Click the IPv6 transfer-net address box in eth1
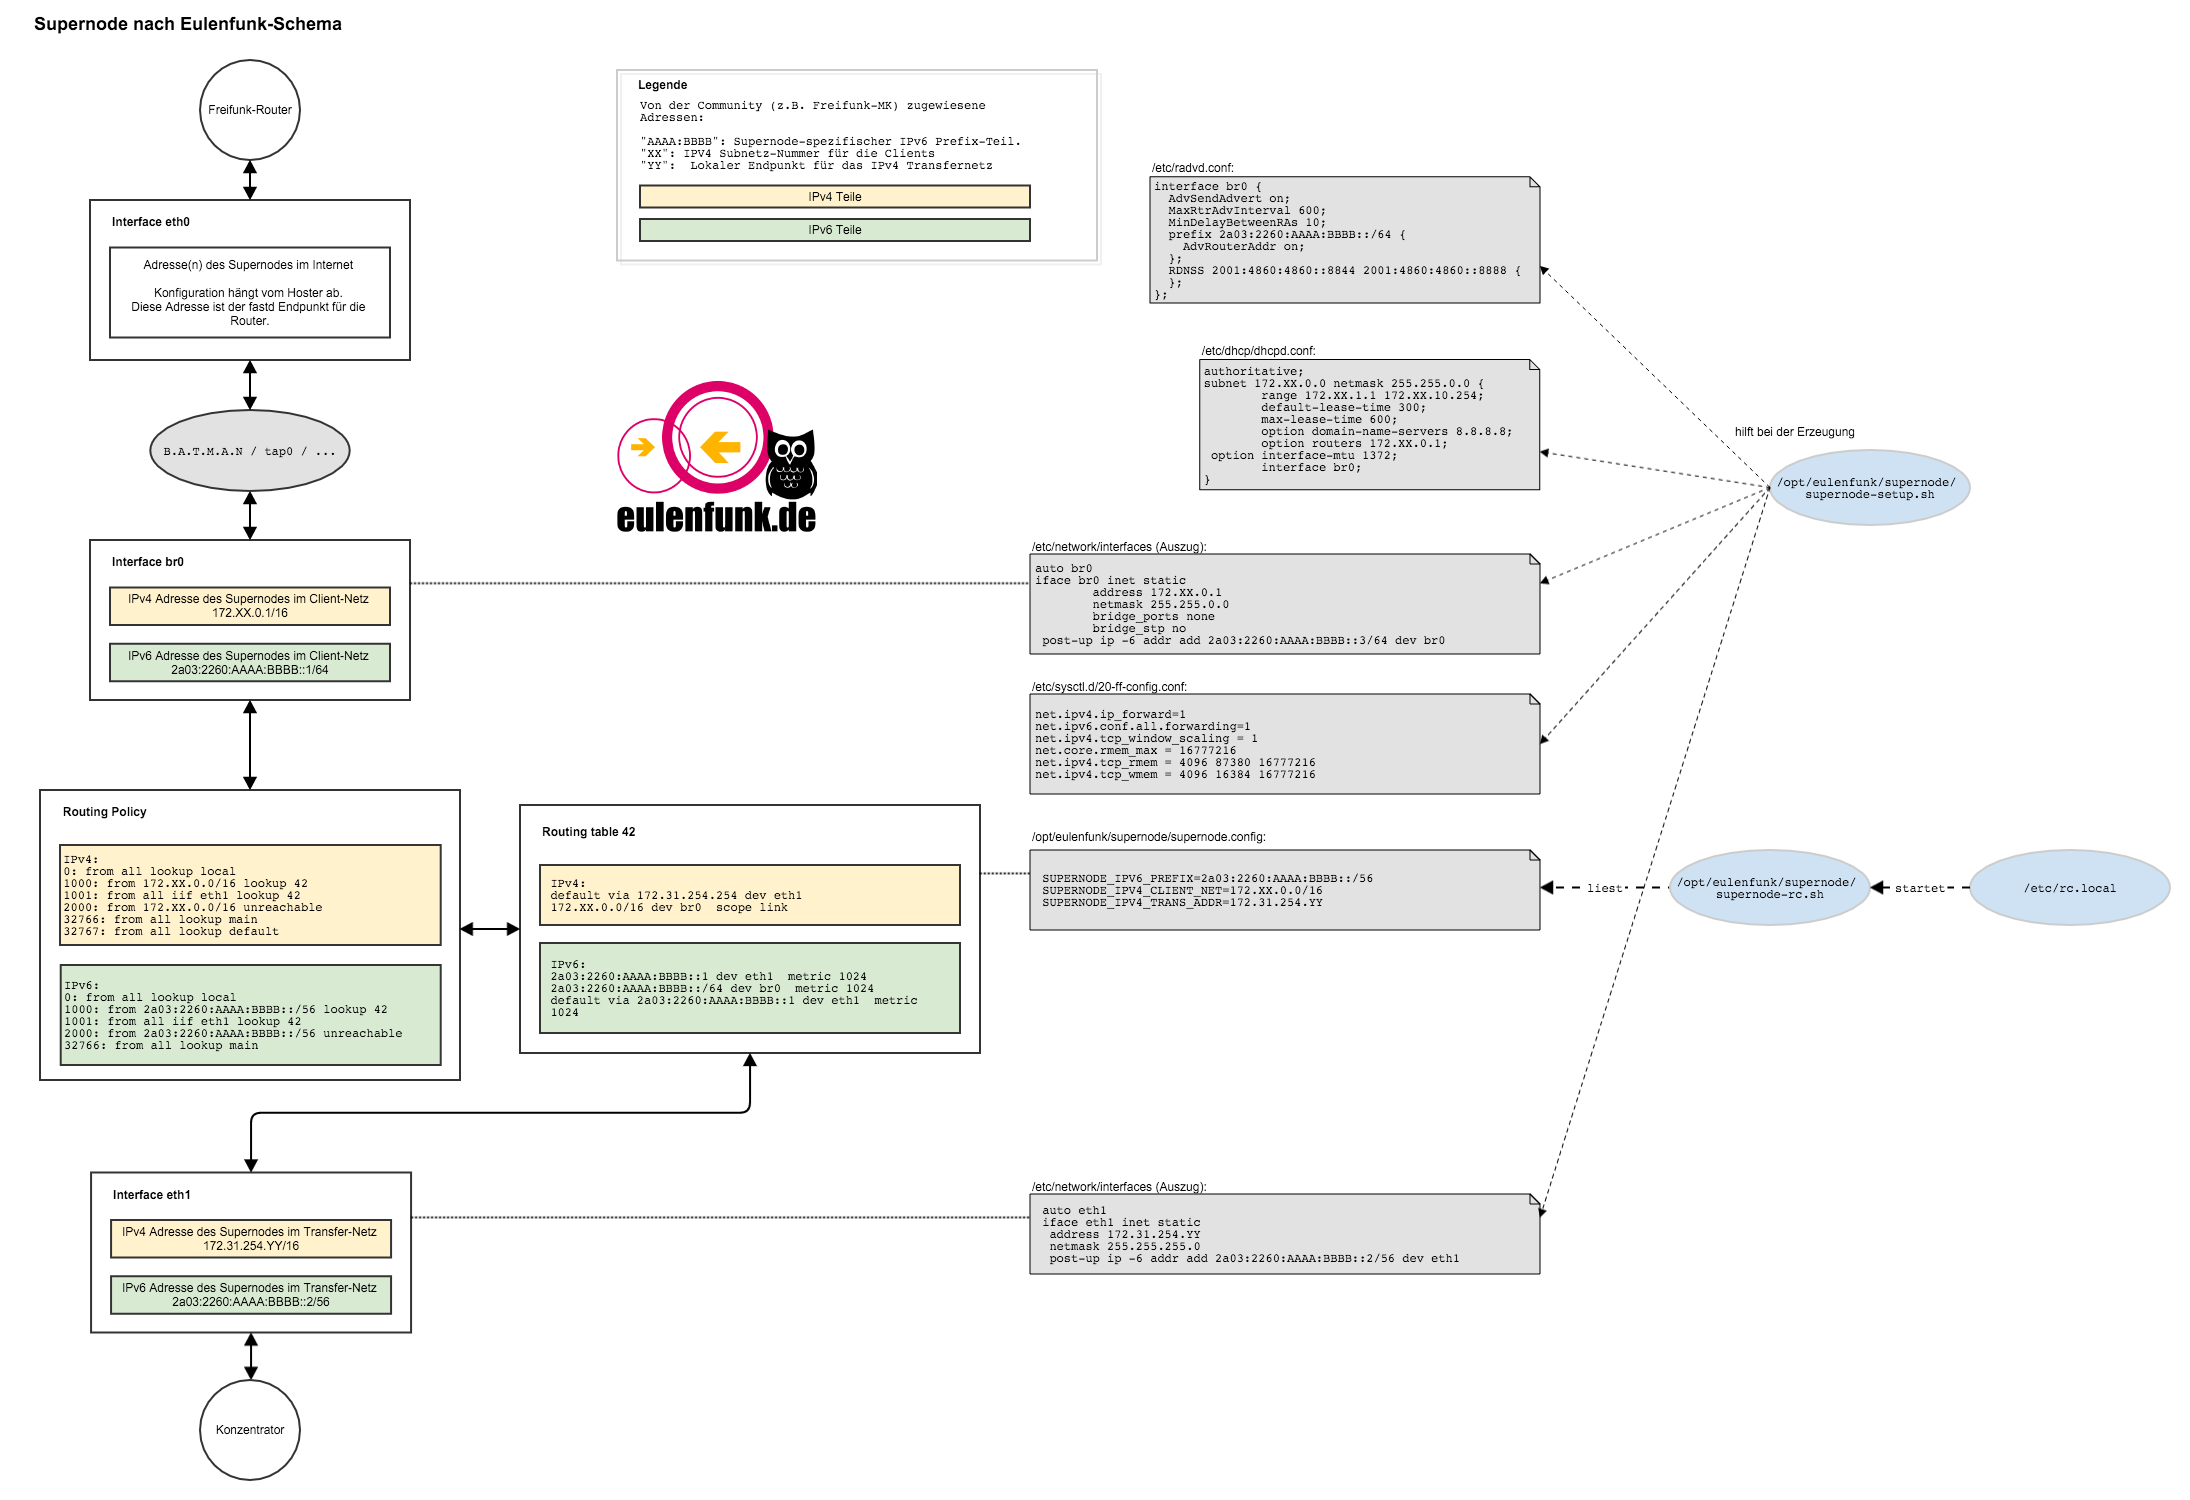The image size is (2190, 1500). (x=250, y=1295)
